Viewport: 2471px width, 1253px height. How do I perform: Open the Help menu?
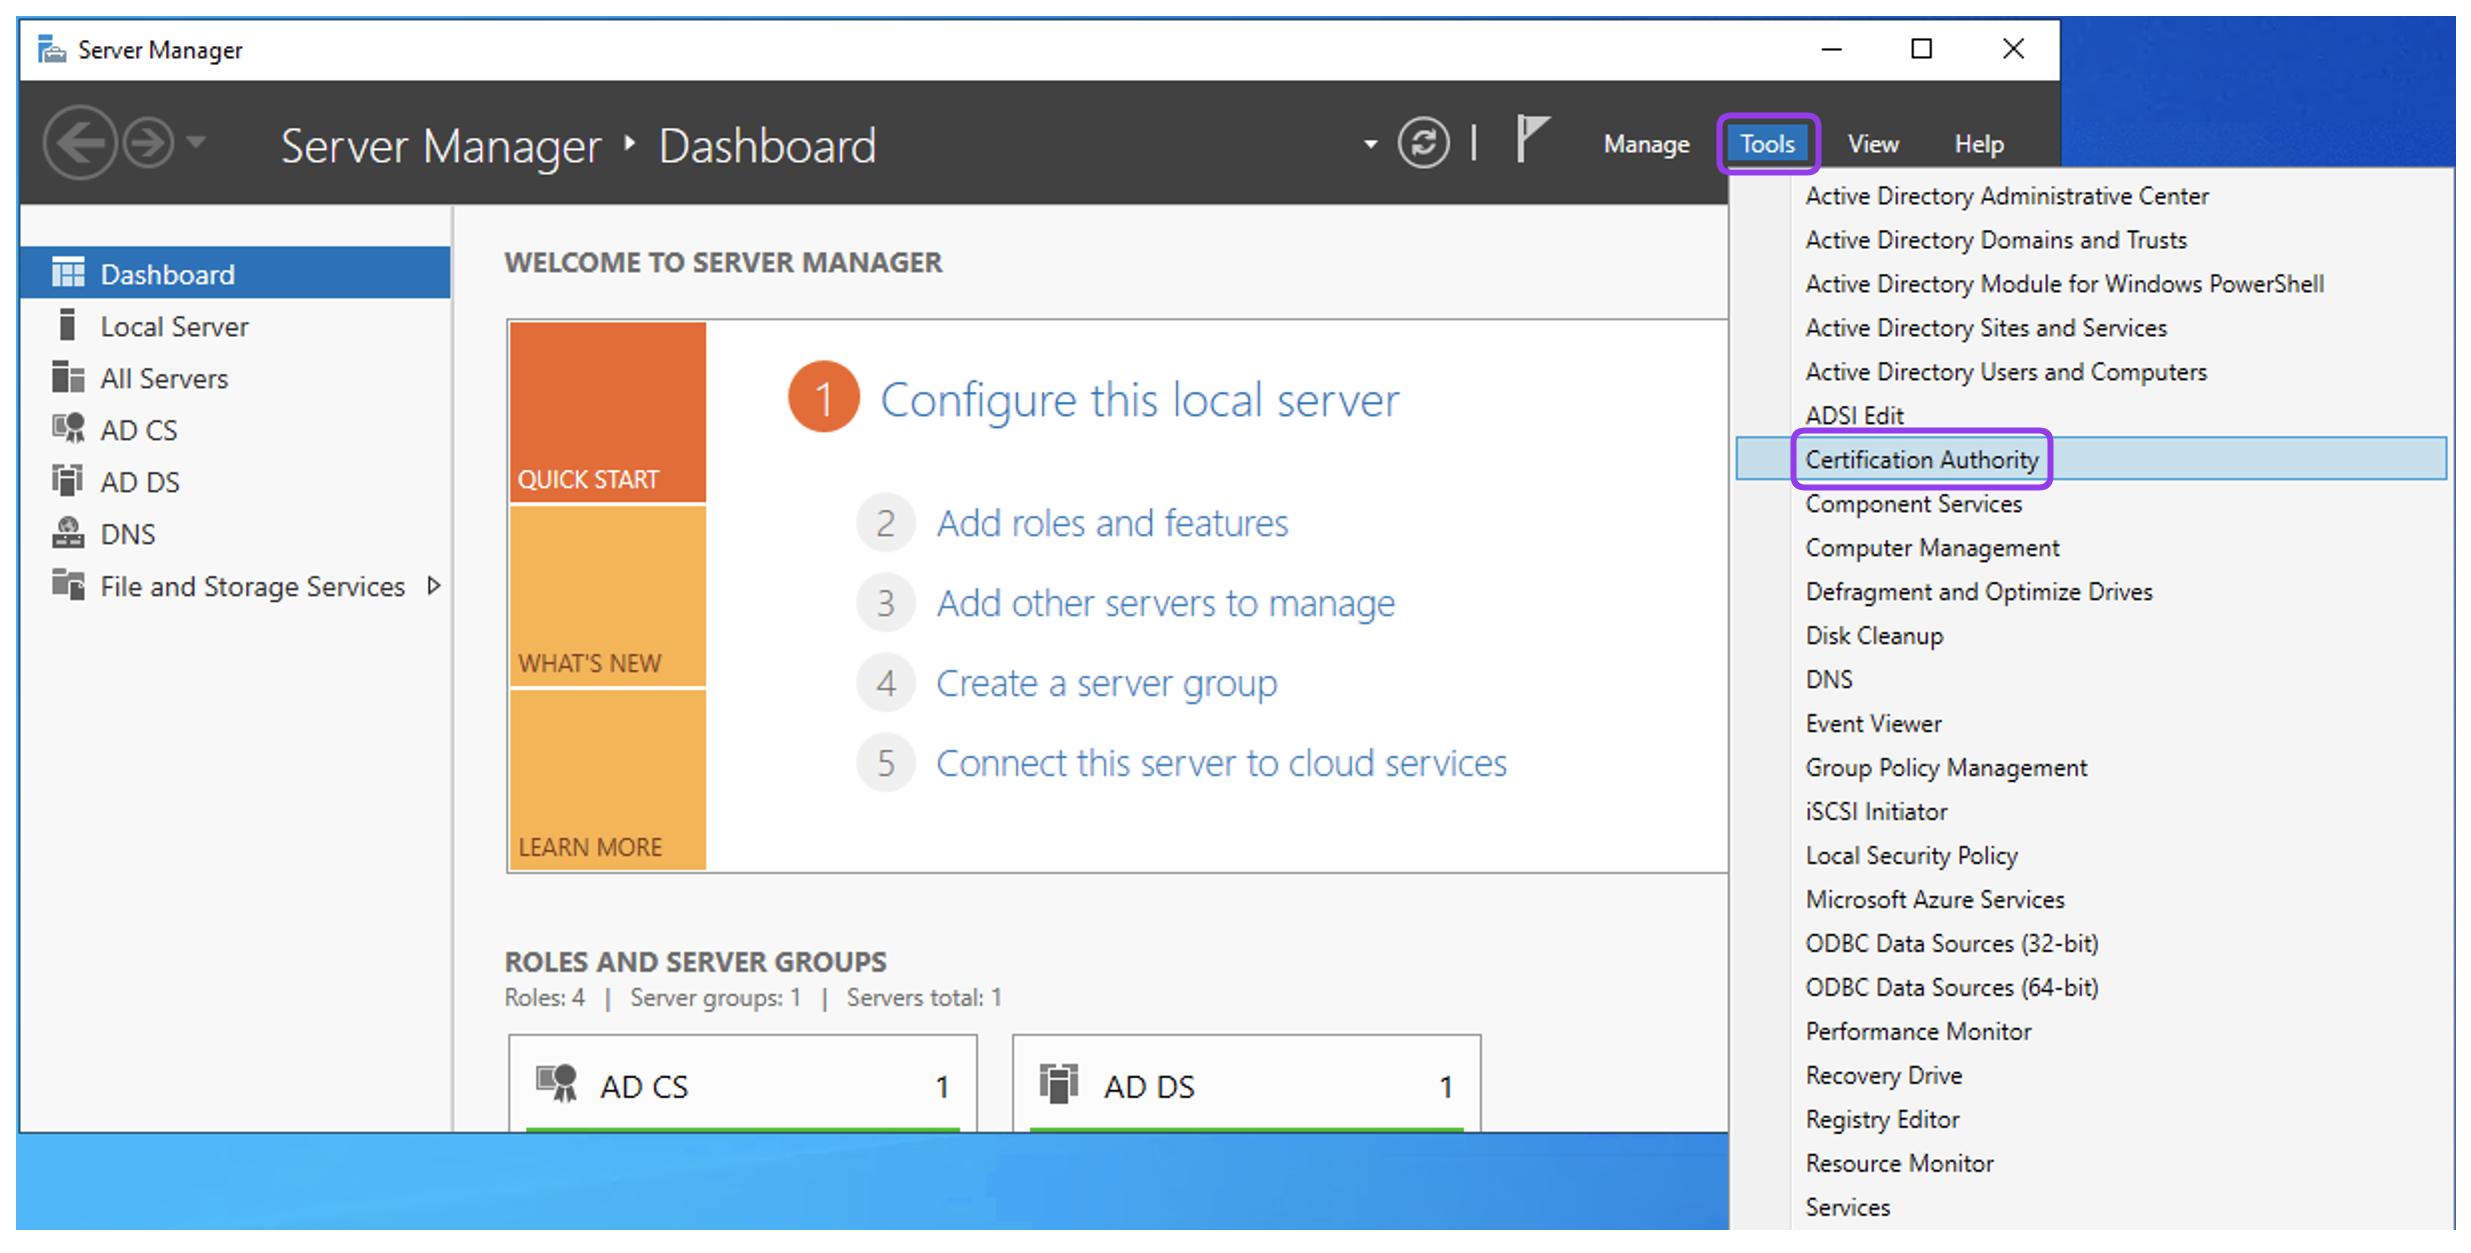point(1979,144)
